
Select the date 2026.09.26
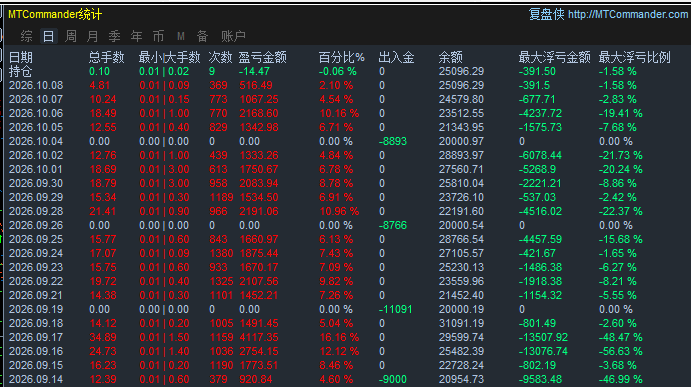point(36,225)
